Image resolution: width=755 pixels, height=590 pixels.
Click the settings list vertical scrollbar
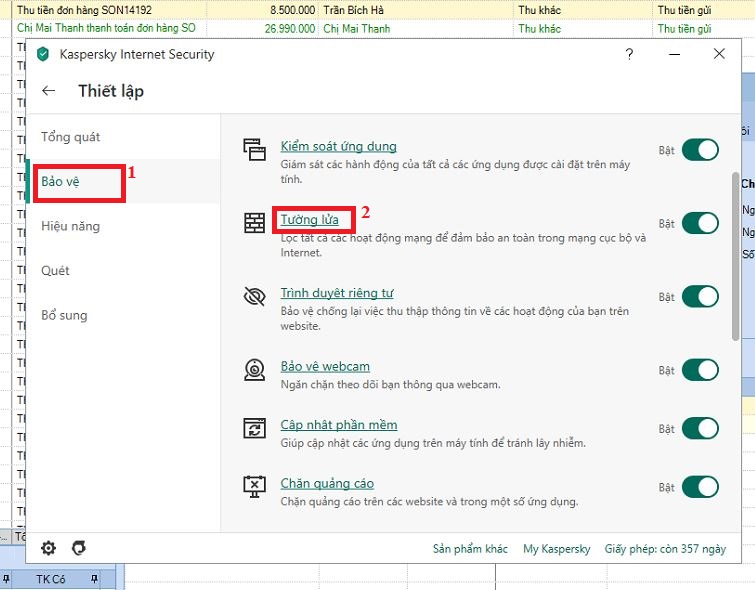point(735,256)
